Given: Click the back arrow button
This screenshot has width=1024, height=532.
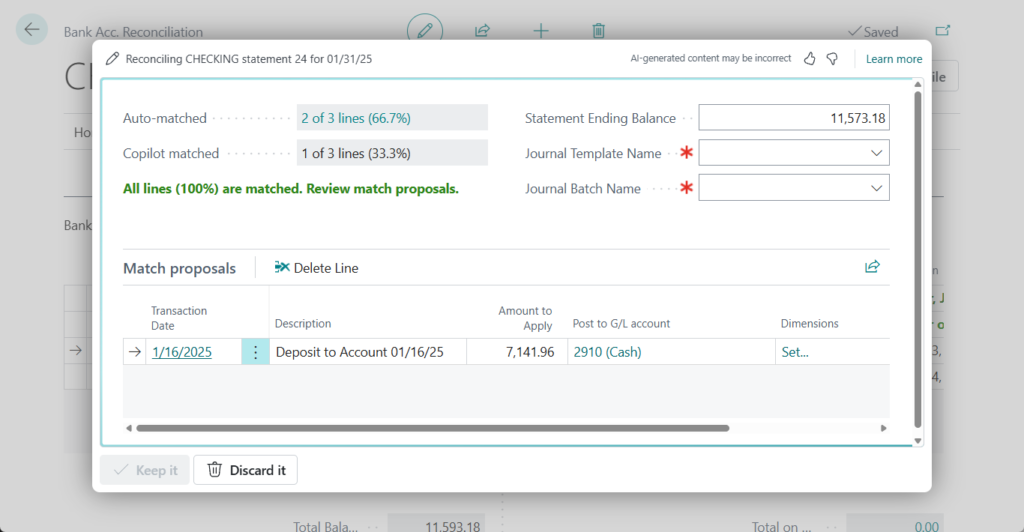Looking at the screenshot, I should [32, 30].
